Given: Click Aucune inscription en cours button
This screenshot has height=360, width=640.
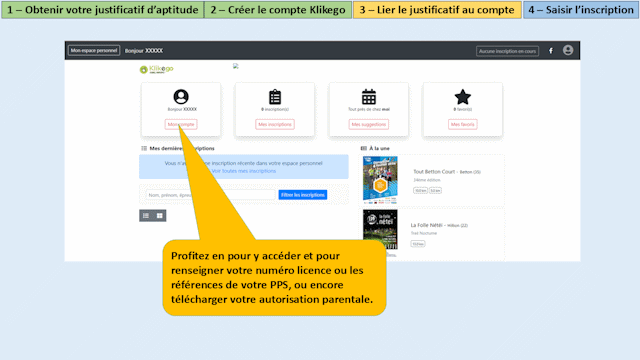Looking at the screenshot, I should [x=507, y=51].
